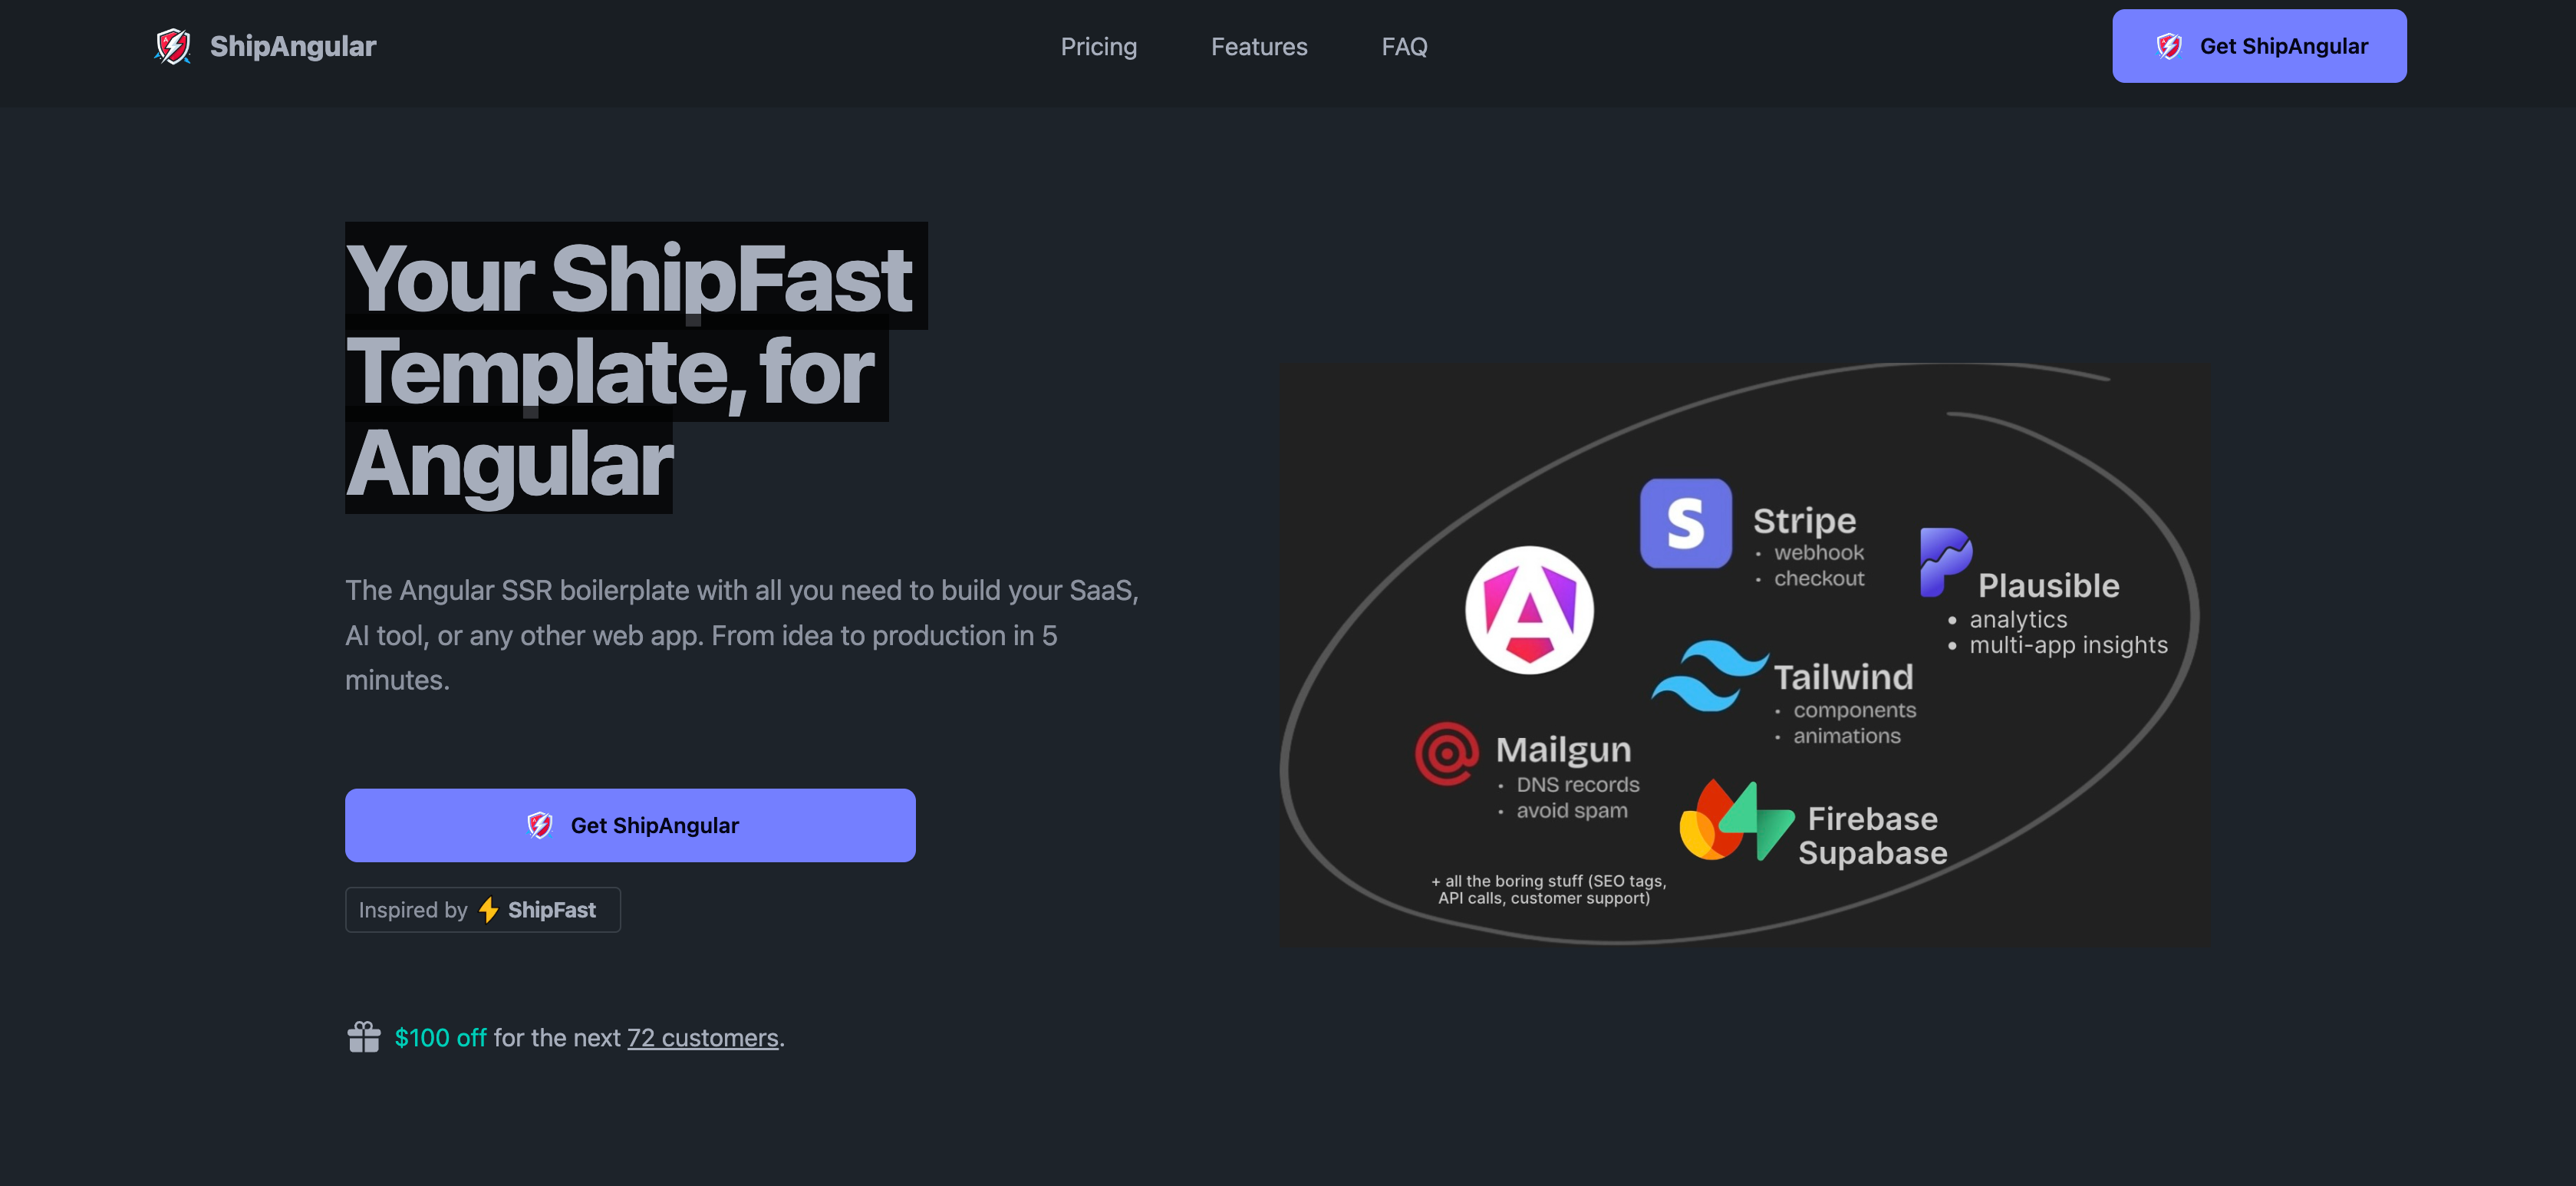
Task: Click the Mailgun heading text
Action: click(x=1563, y=750)
